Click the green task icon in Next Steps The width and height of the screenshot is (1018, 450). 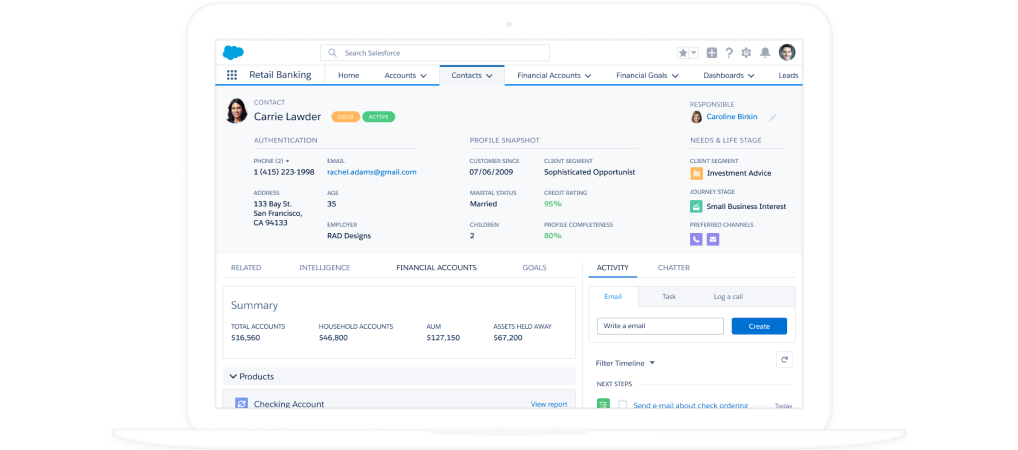click(x=603, y=405)
